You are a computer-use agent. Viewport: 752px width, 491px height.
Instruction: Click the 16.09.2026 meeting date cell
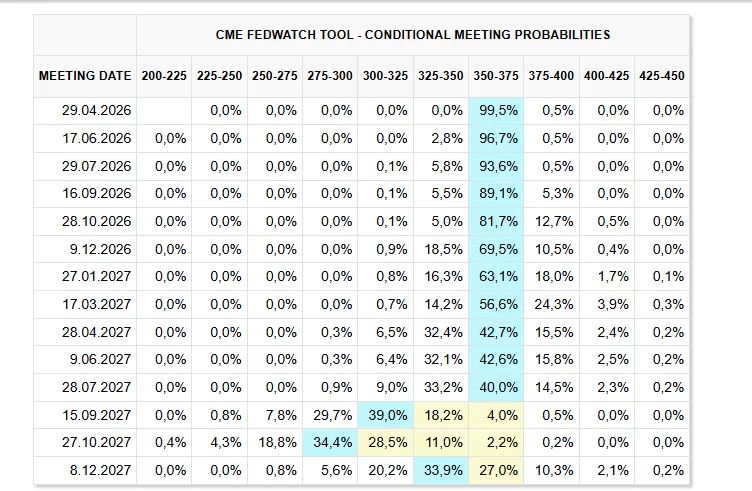(95, 194)
